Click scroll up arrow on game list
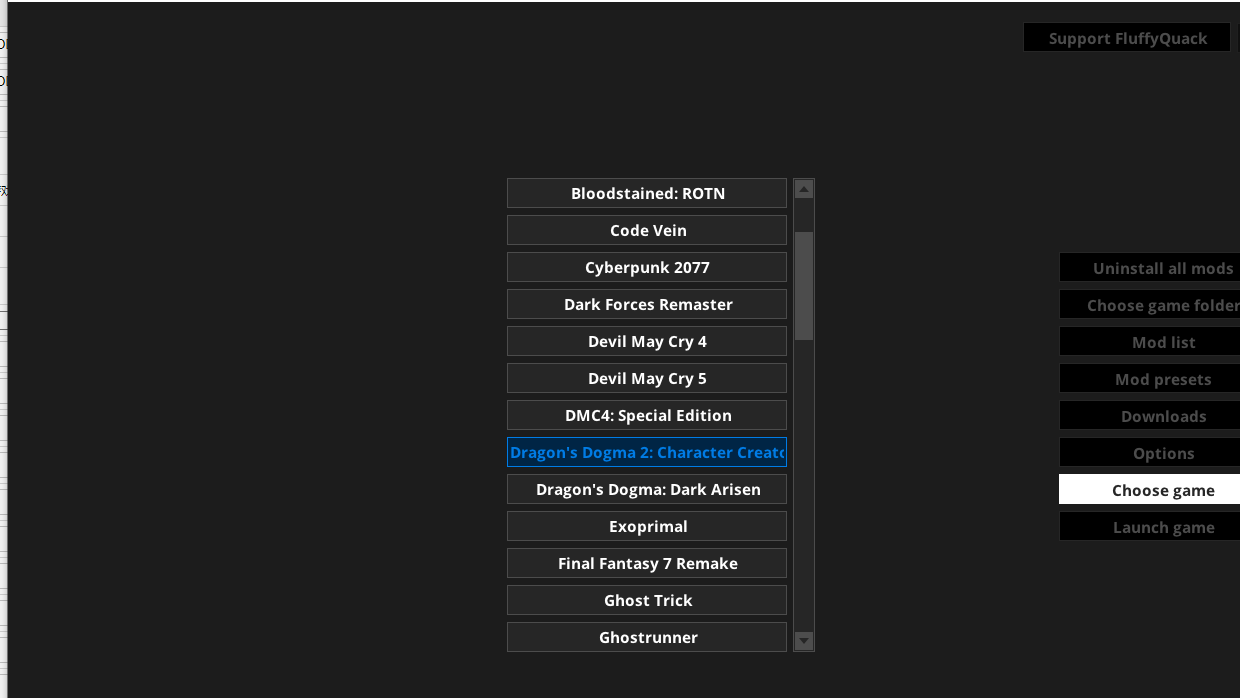Image resolution: width=1240 pixels, height=698 pixels. click(803, 189)
